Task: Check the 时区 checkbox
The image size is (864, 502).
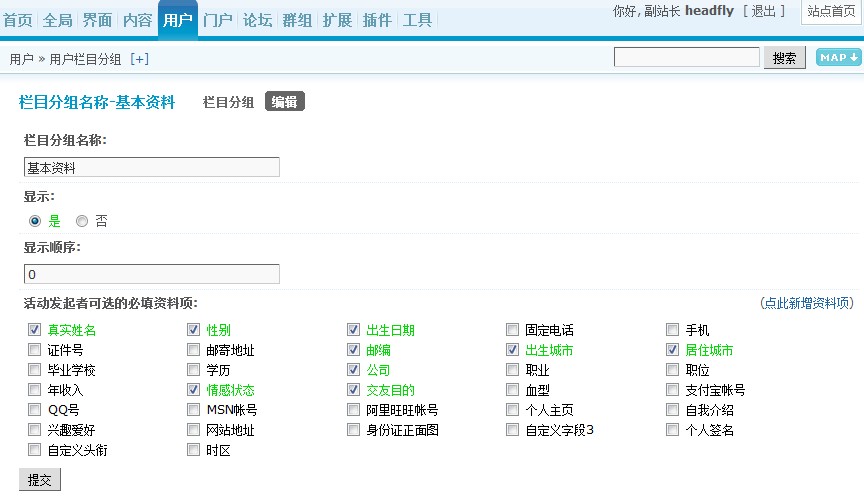Action: 193,450
